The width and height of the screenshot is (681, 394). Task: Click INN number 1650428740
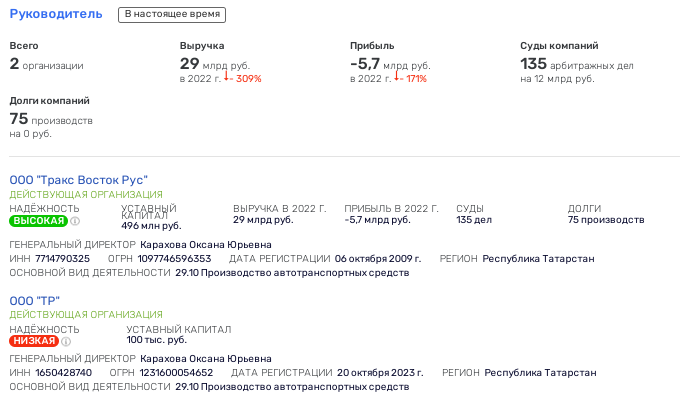click(64, 373)
